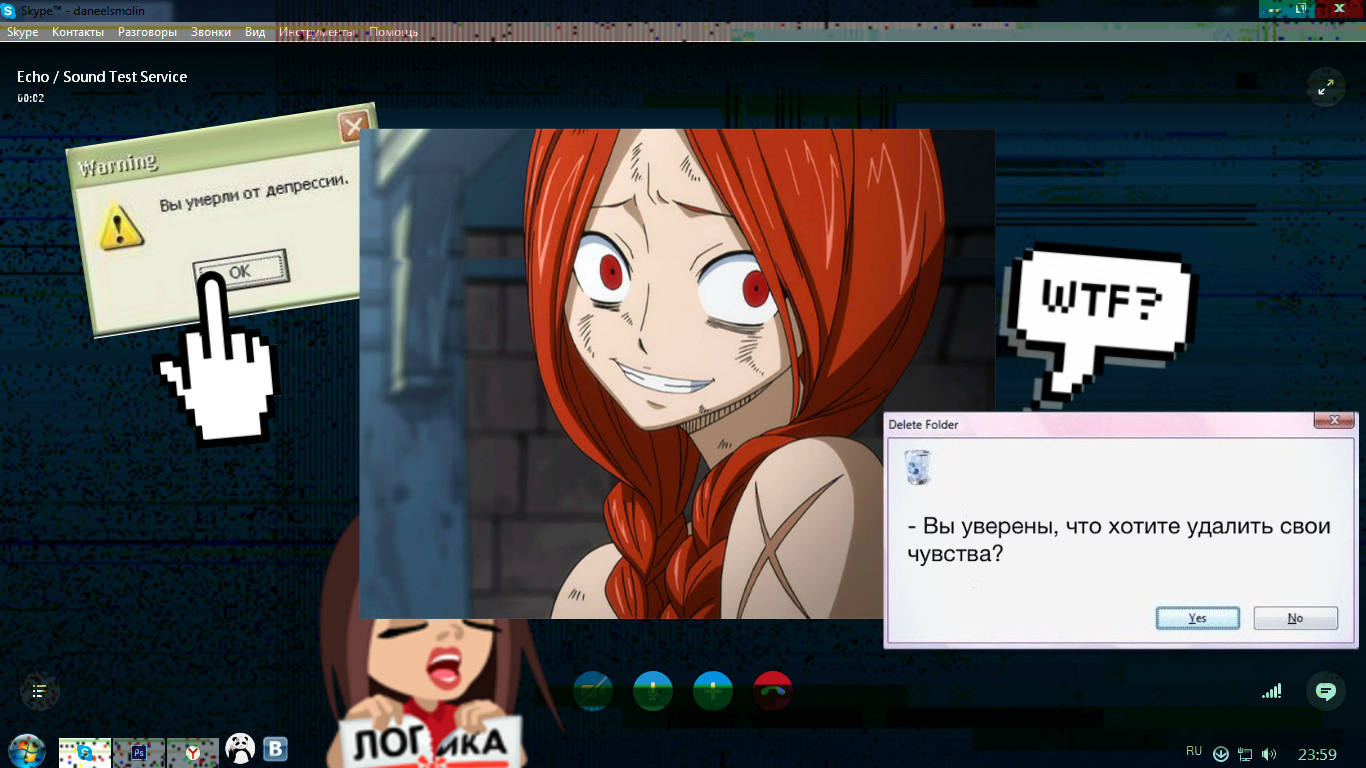Open the Разговоры menu
The width and height of the screenshot is (1366, 768).
pos(147,32)
